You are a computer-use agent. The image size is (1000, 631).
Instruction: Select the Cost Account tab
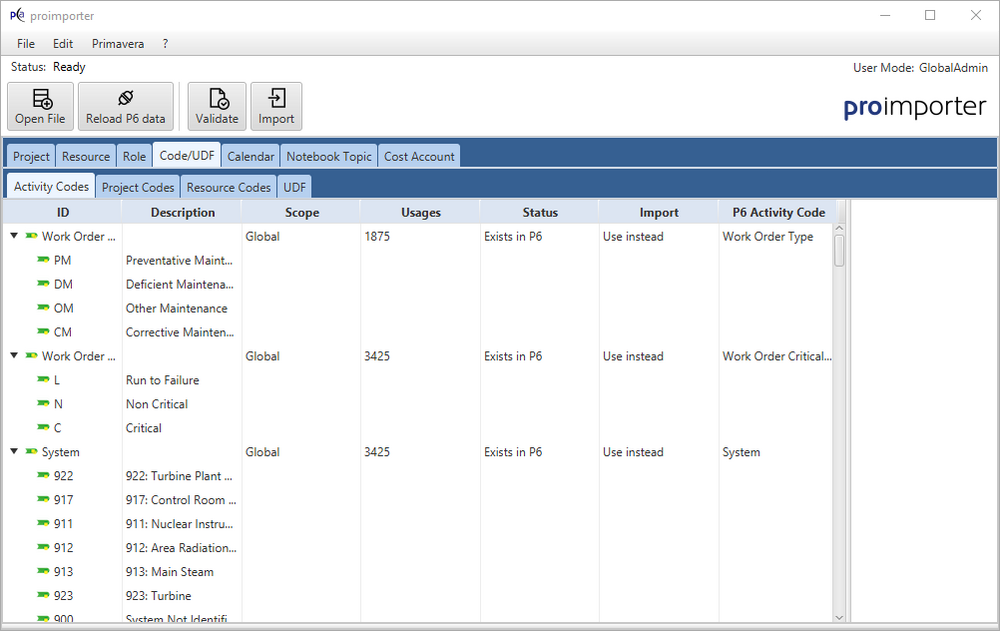click(419, 156)
